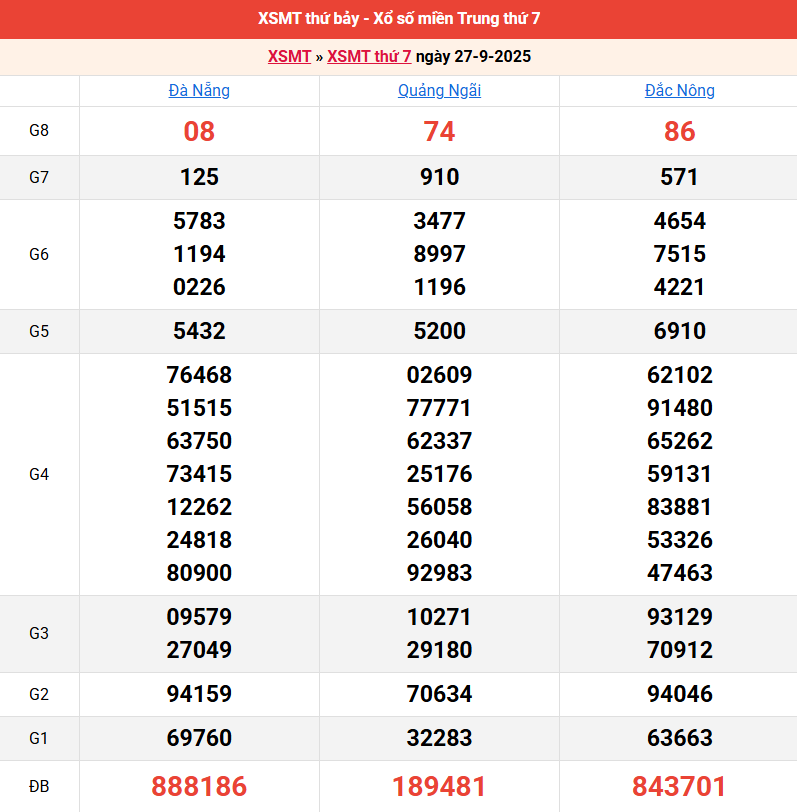Click the ĐB row label

point(39,787)
